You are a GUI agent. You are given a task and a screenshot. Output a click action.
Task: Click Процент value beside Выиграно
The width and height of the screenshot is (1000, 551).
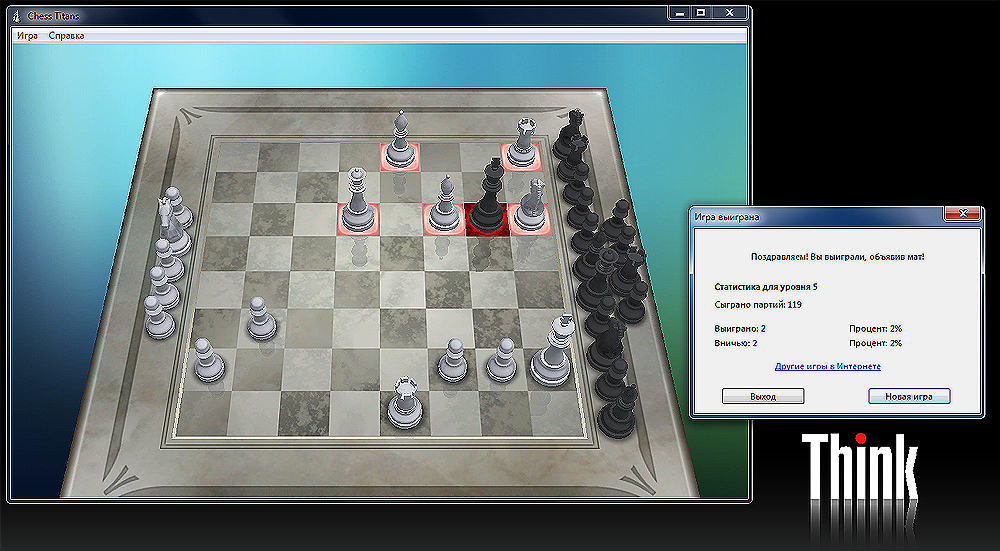coord(876,329)
